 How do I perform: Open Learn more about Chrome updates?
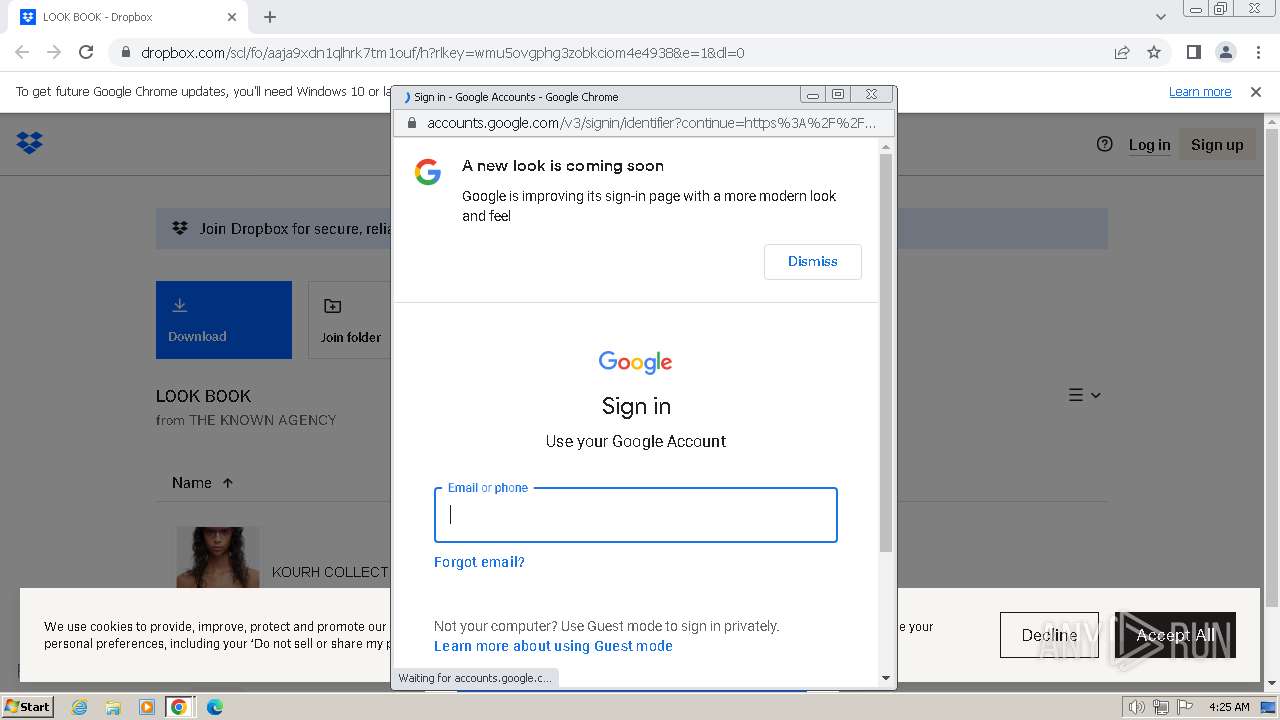tap(1200, 92)
